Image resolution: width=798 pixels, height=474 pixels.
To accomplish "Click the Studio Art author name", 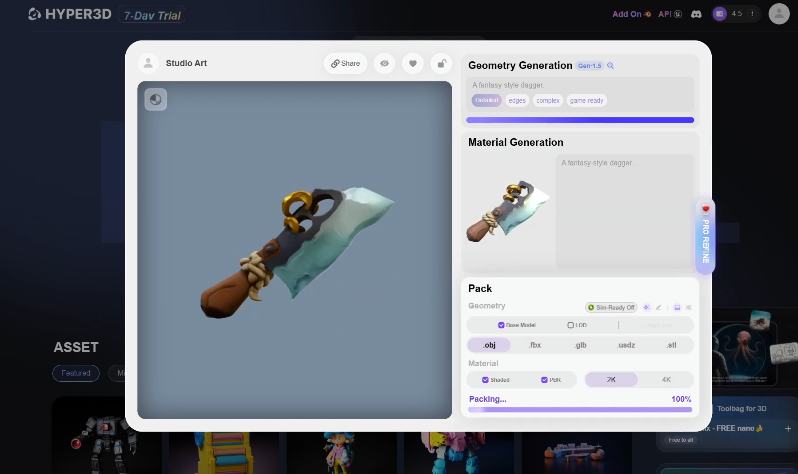I will 186,63.
